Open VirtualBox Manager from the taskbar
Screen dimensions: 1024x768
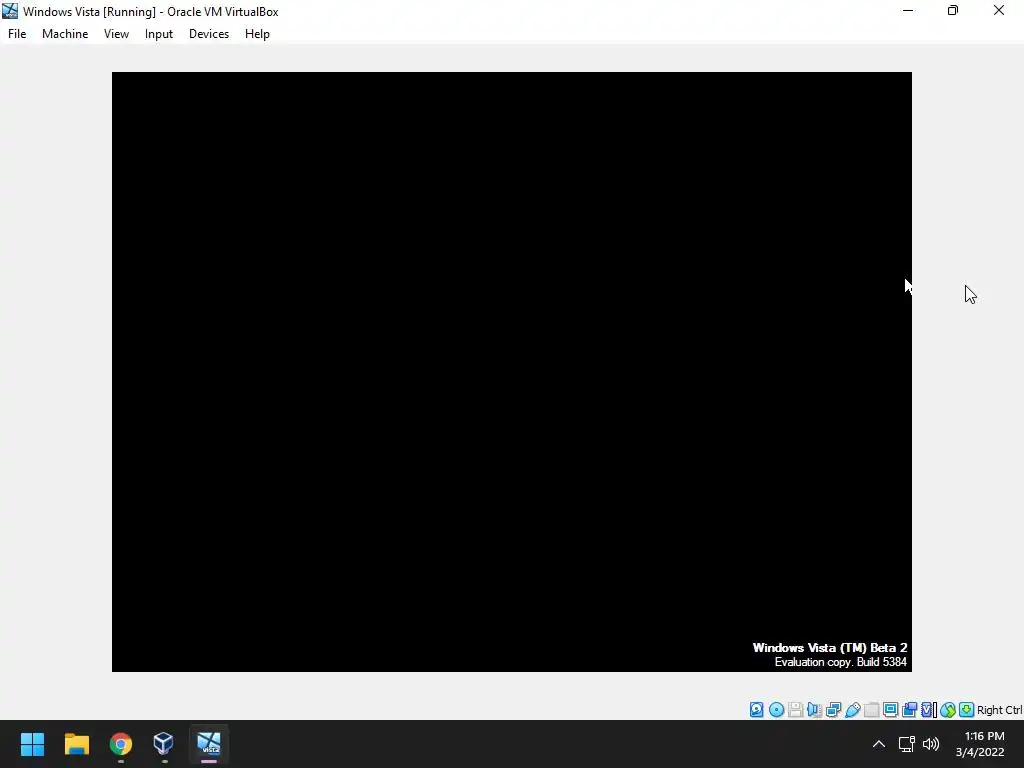pyautogui.click(x=163, y=744)
